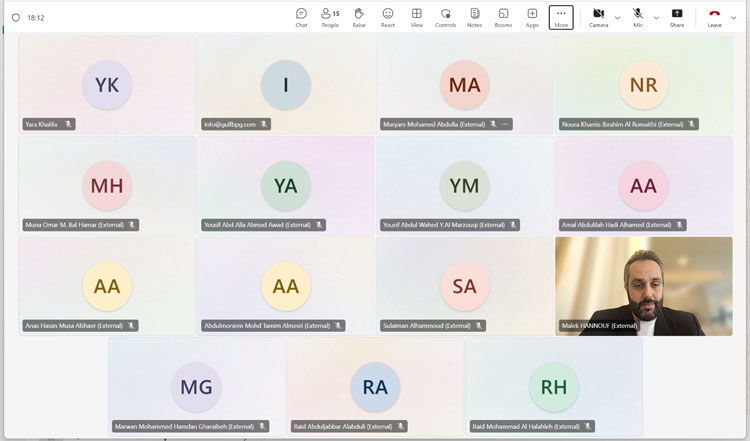Open the meeting Controls button
The image size is (750, 441).
[x=445, y=17]
